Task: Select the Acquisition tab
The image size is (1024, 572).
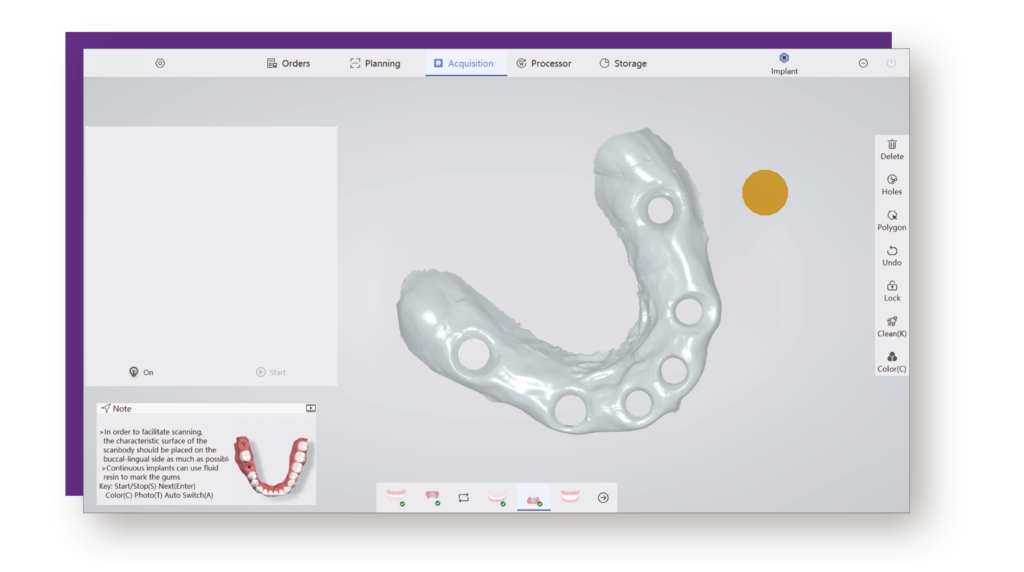Action: tap(464, 63)
